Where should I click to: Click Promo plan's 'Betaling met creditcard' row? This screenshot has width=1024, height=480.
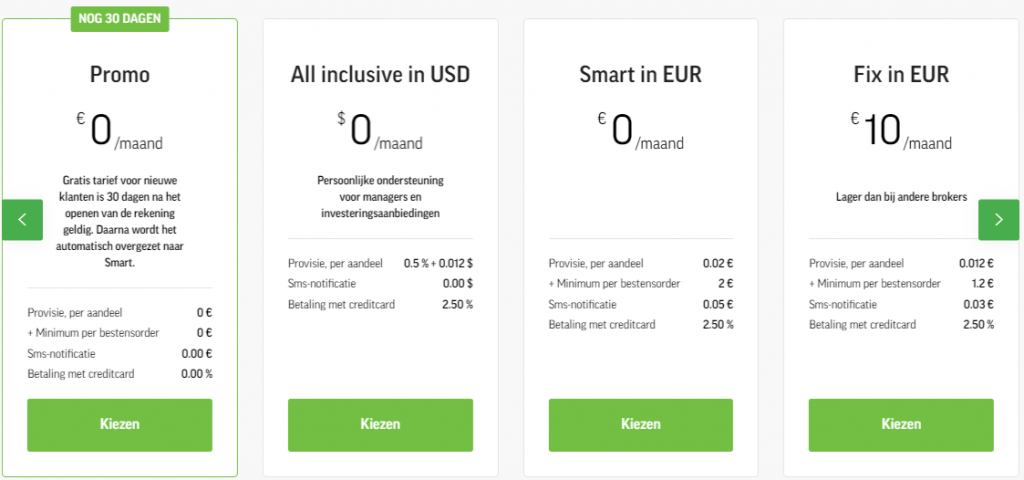pos(120,374)
